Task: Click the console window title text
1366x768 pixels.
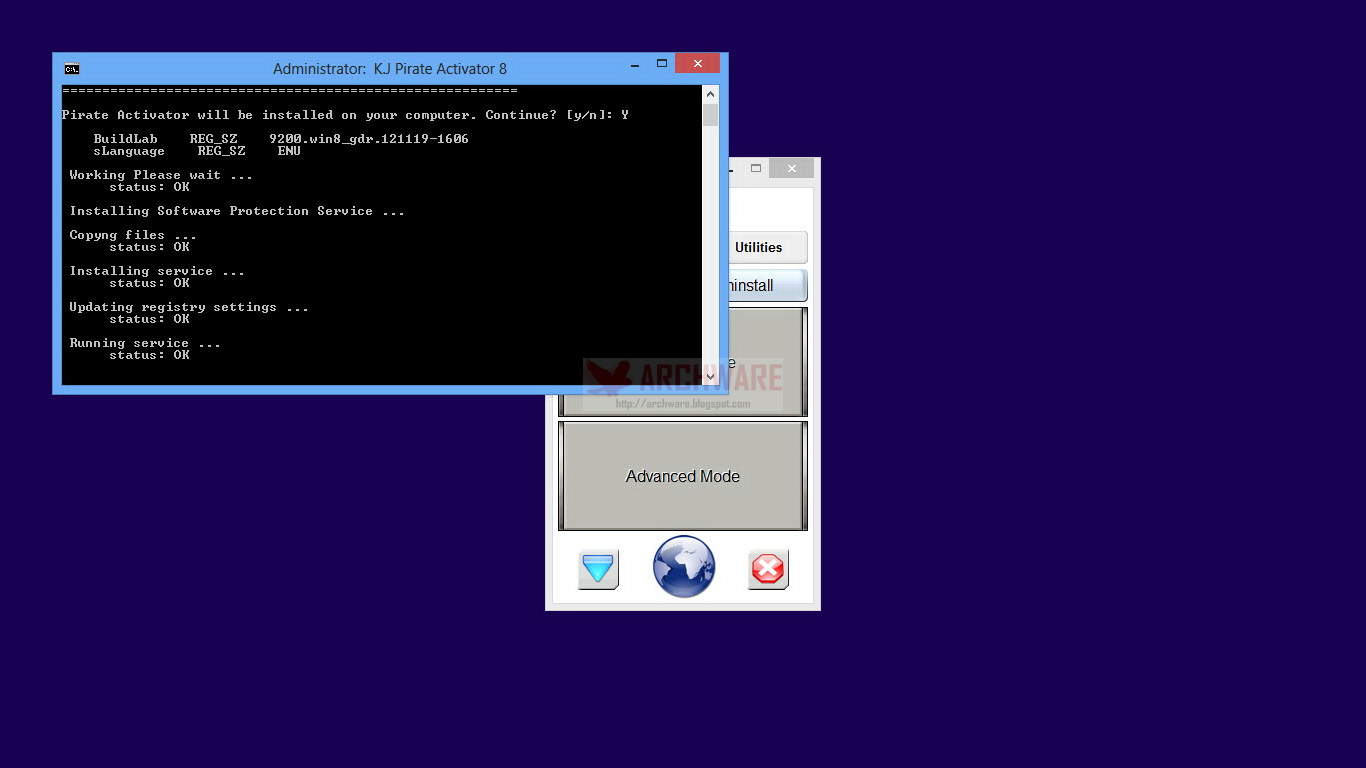Action: (x=390, y=69)
